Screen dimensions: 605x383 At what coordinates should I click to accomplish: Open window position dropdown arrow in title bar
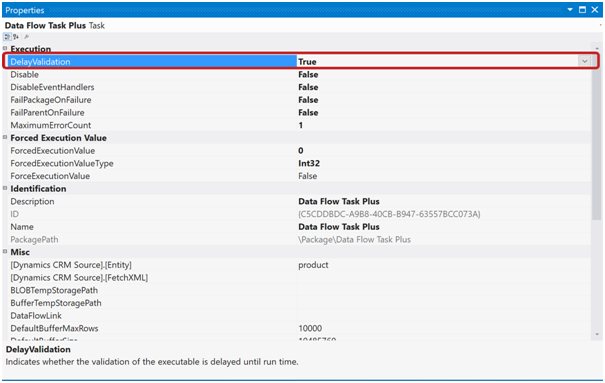pyautogui.click(x=570, y=10)
